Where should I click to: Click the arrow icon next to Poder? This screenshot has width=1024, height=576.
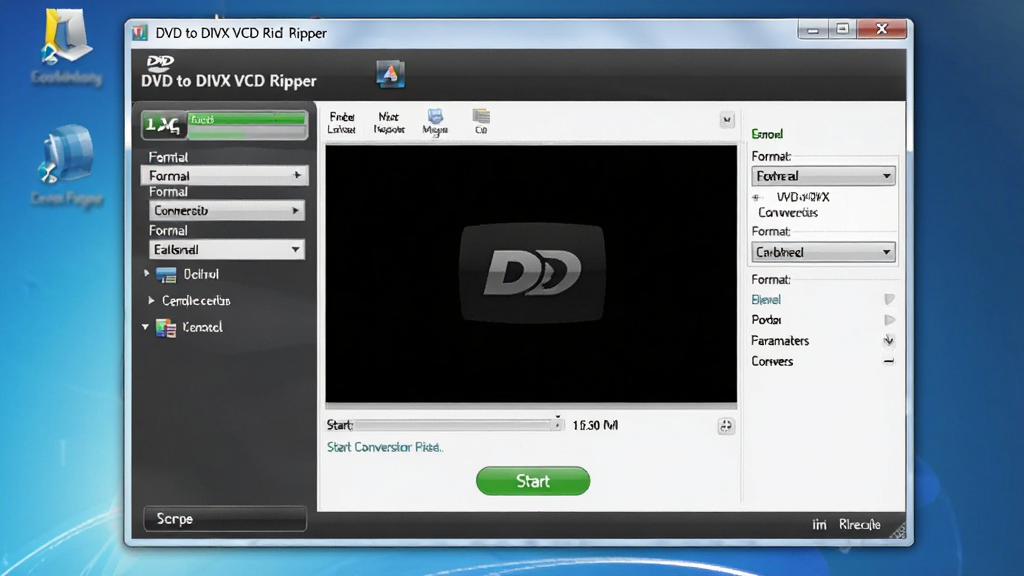click(x=889, y=320)
